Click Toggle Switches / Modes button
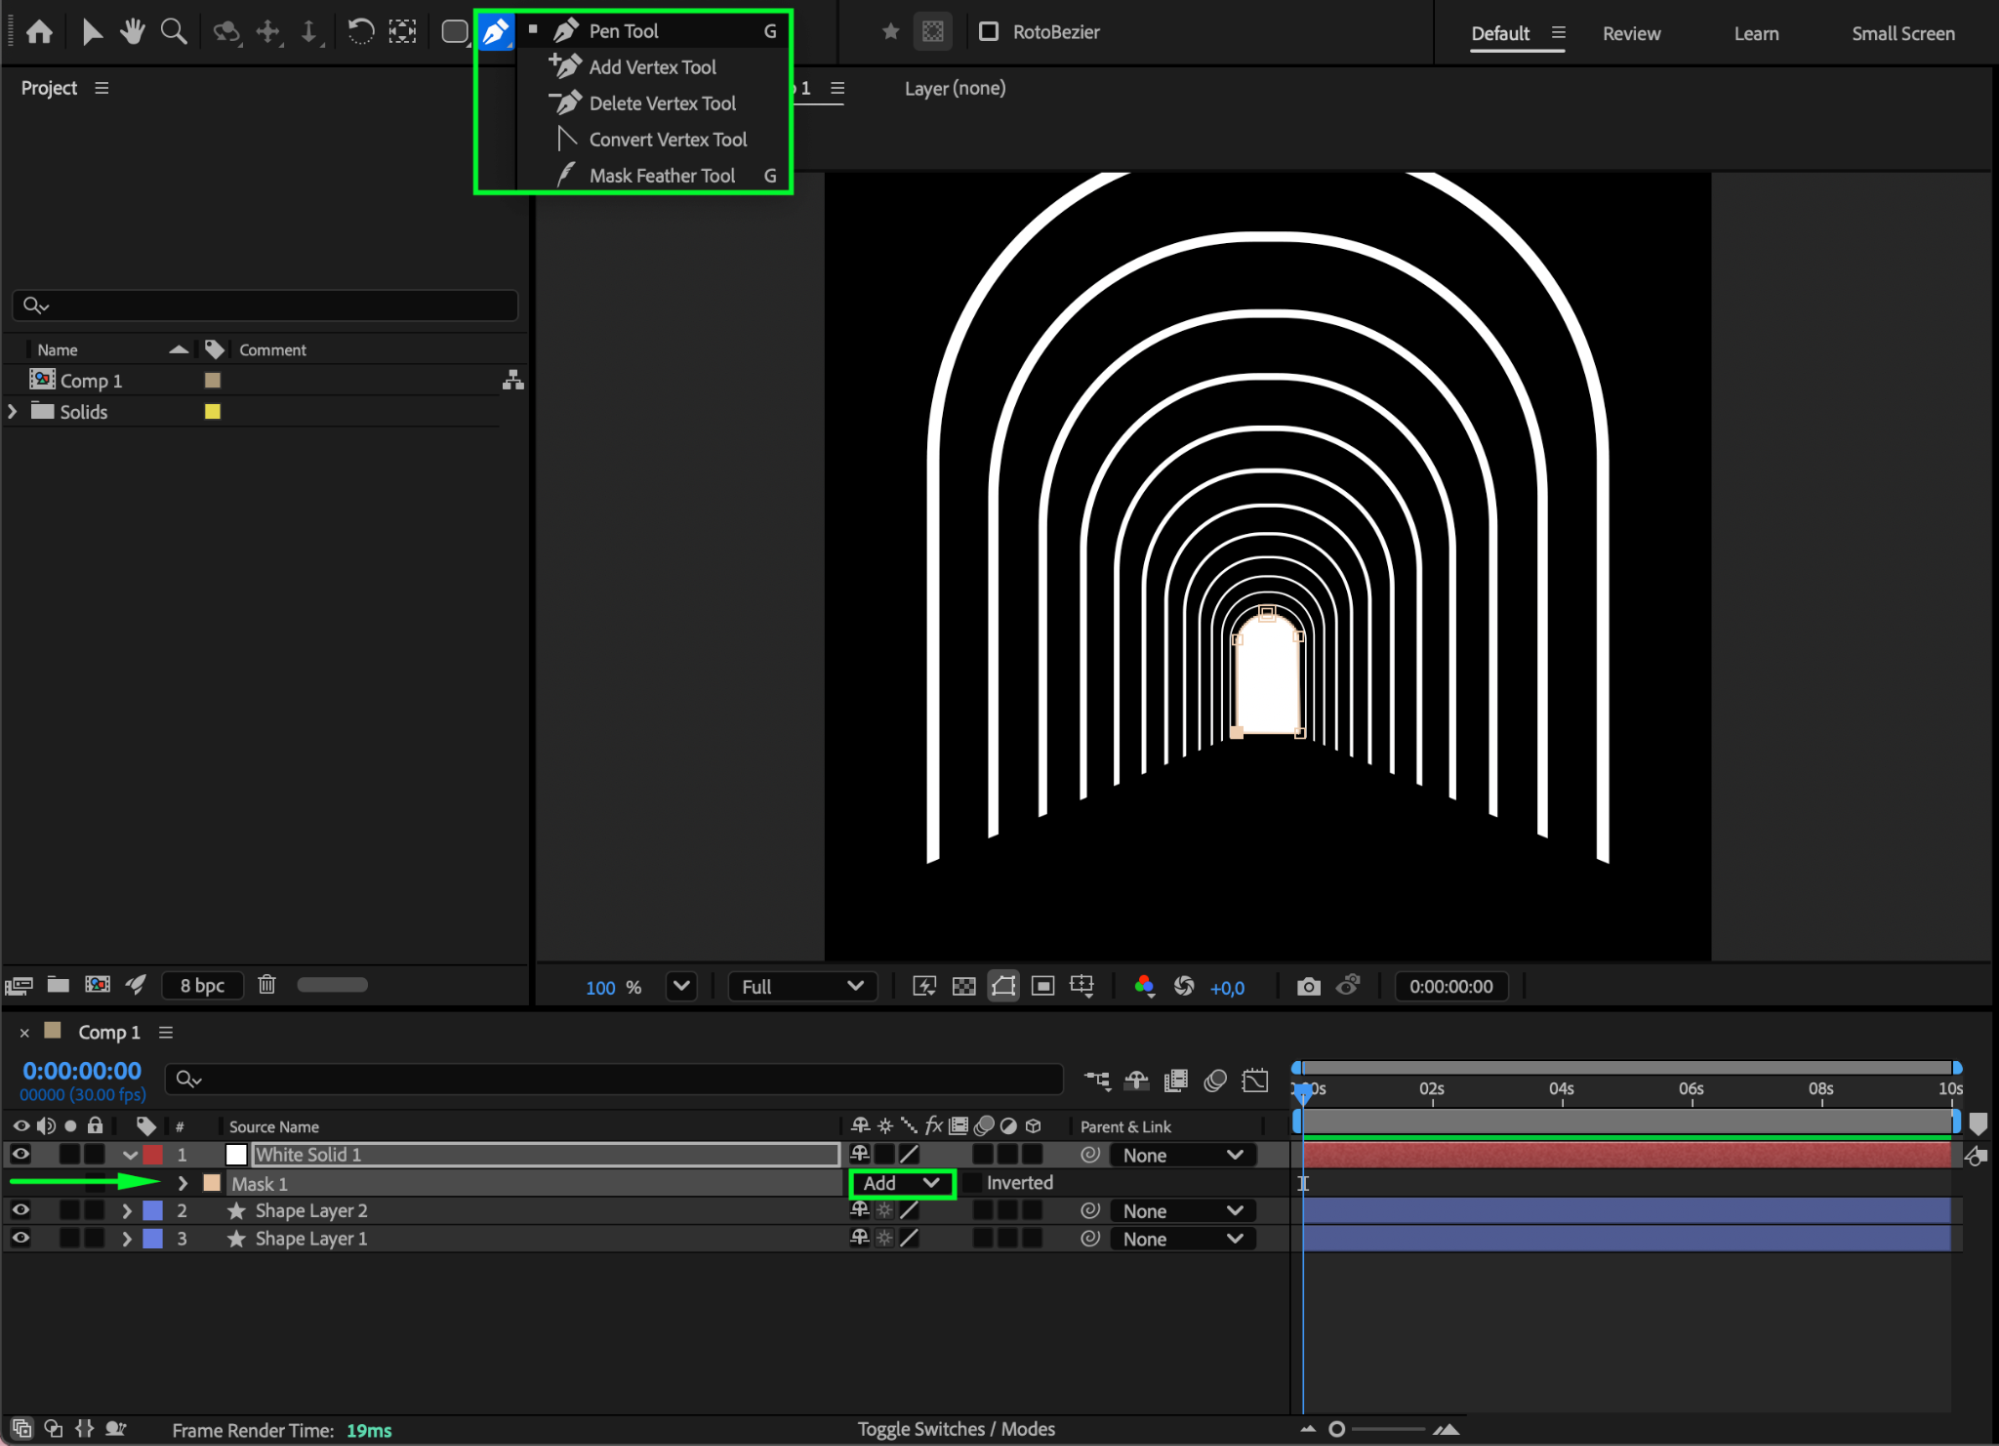The width and height of the screenshot is (1999, 1446). [956, 1429]
